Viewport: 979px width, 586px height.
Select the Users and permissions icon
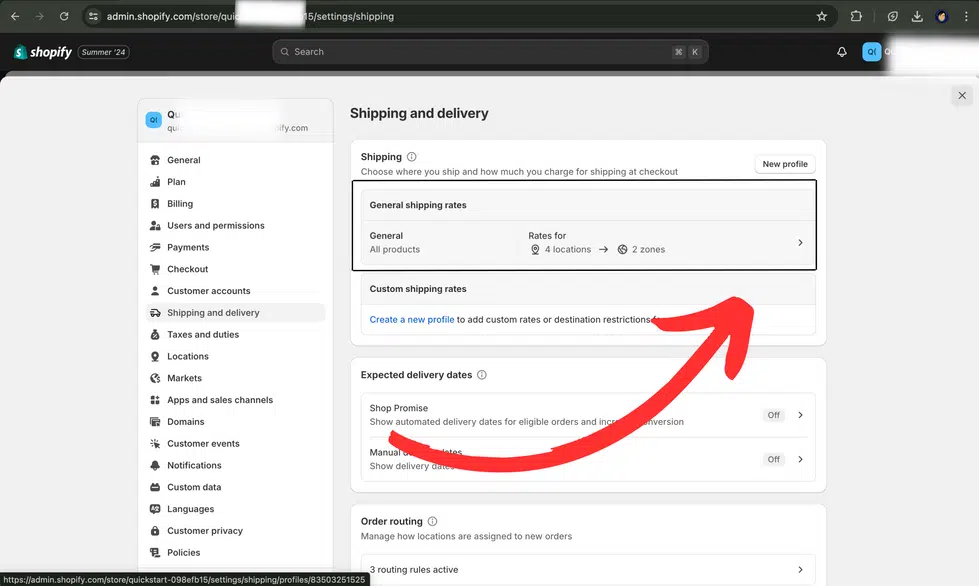coord(156,225)
